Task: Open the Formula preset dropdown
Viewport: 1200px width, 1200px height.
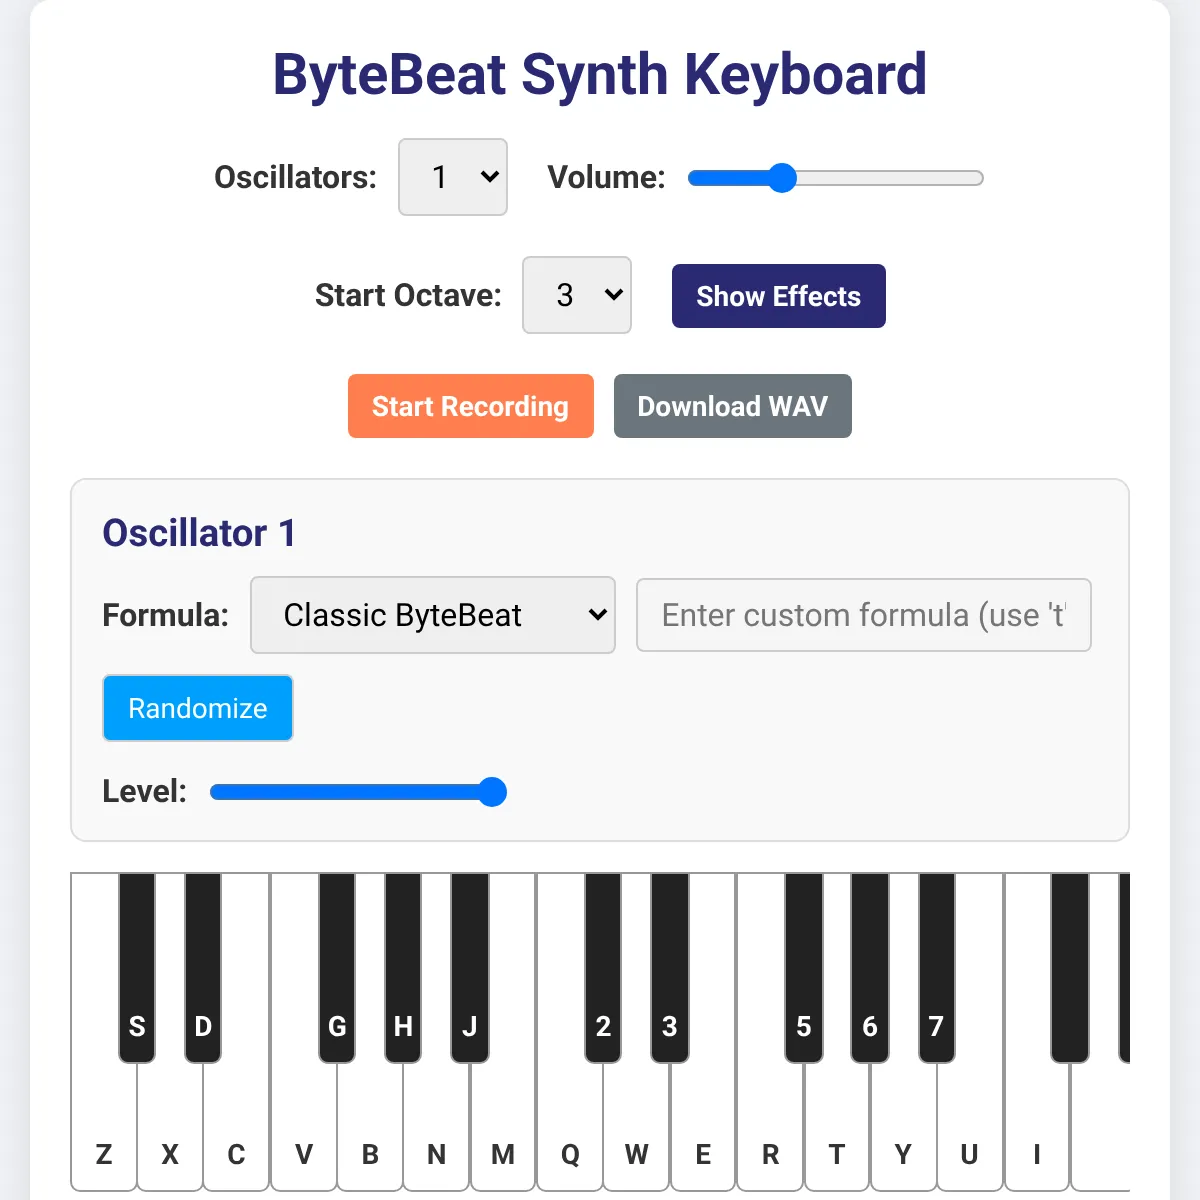Action: (x=432, y=615)
